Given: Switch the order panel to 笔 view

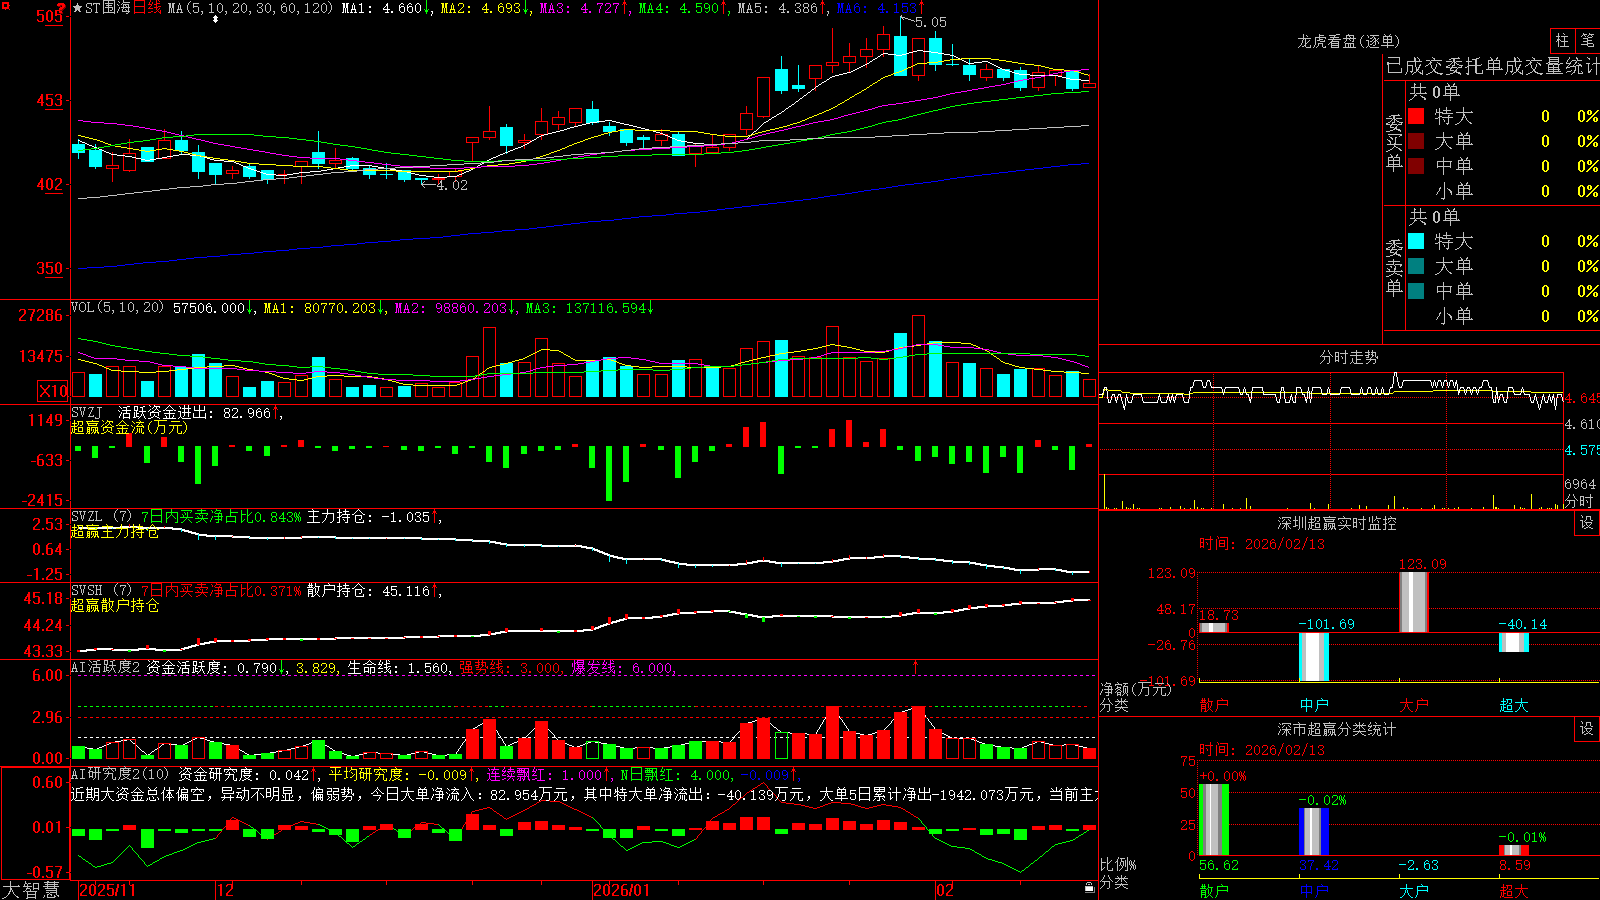Looking at the screenshot, I should click(x=1588, y=41).
